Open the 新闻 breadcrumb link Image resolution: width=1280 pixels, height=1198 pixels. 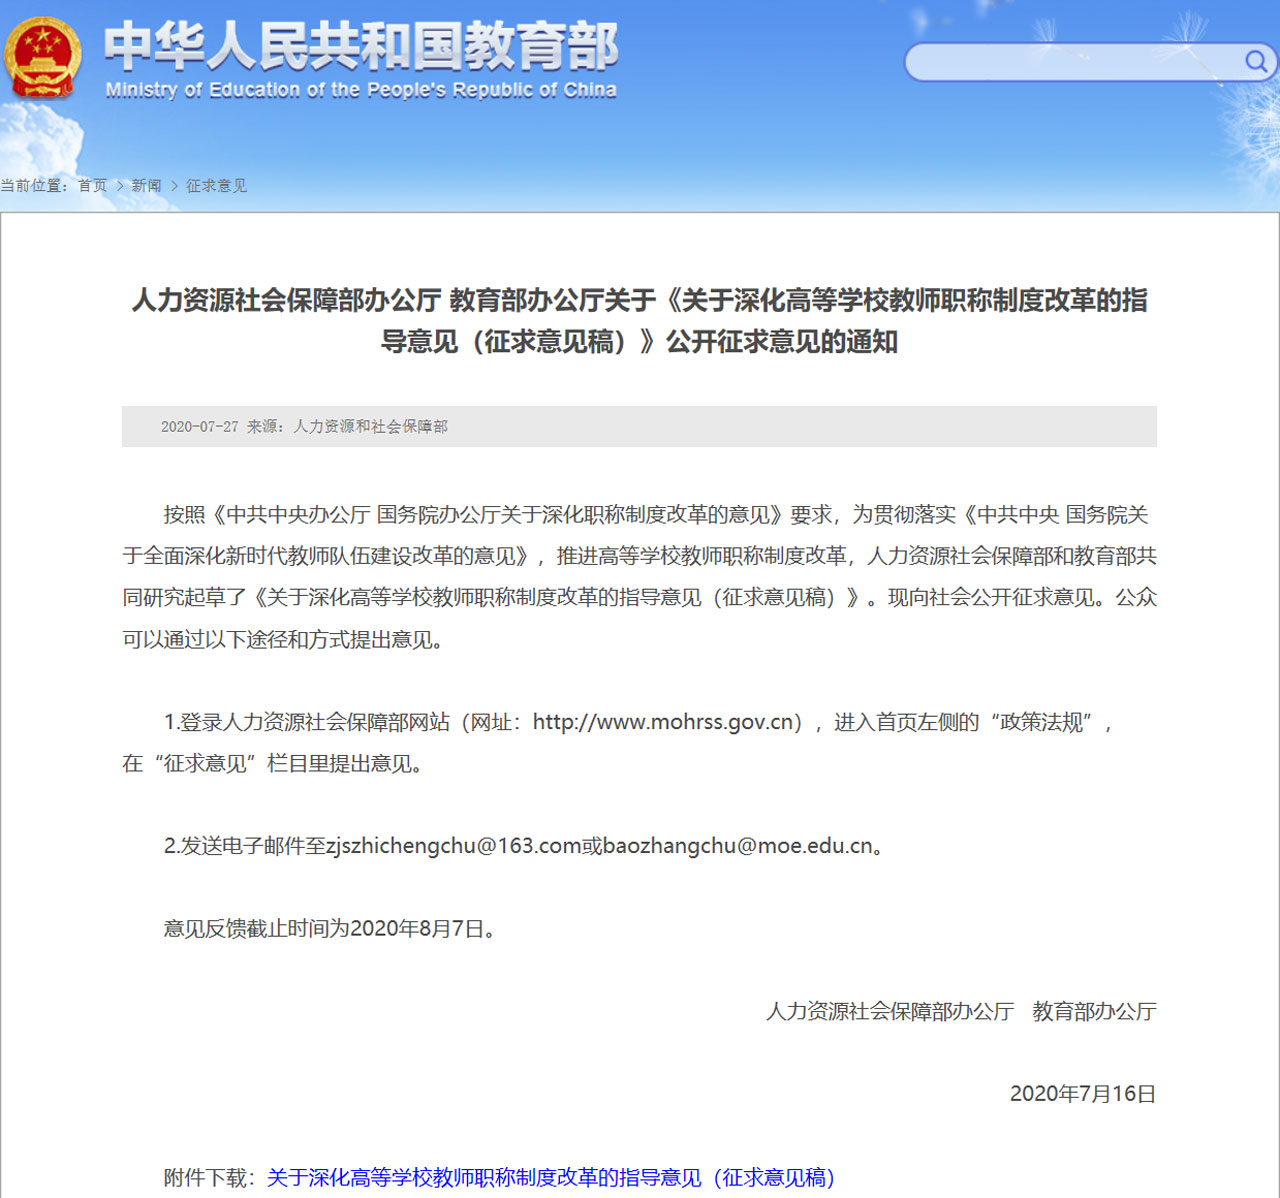coord(146,186)
